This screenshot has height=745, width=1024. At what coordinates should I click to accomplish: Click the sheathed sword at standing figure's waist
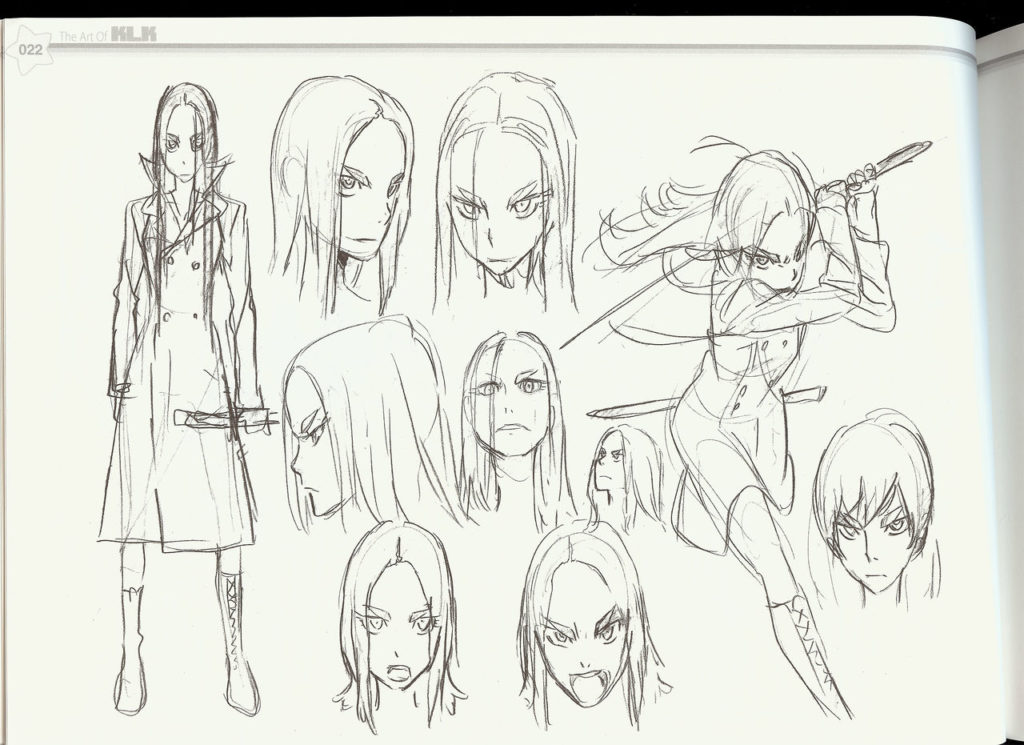click(225, 419)
